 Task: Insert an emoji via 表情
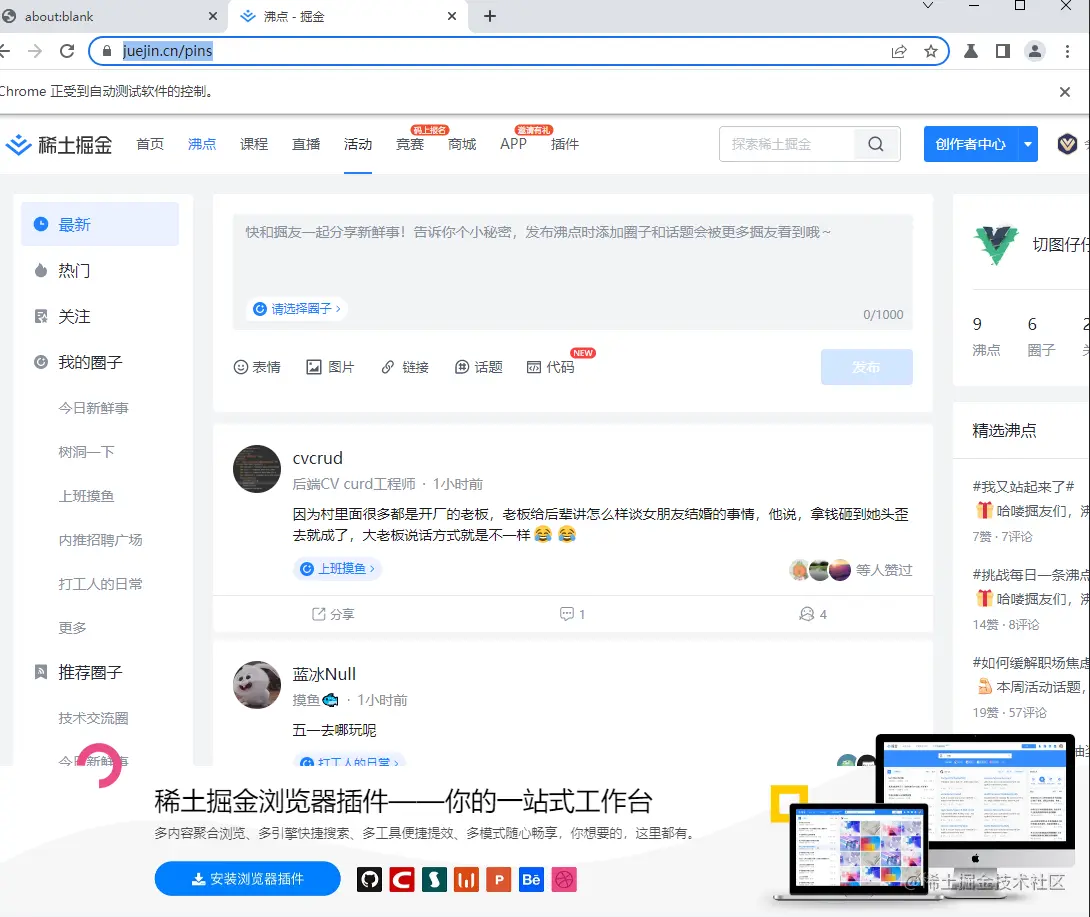tap(257, 367)
